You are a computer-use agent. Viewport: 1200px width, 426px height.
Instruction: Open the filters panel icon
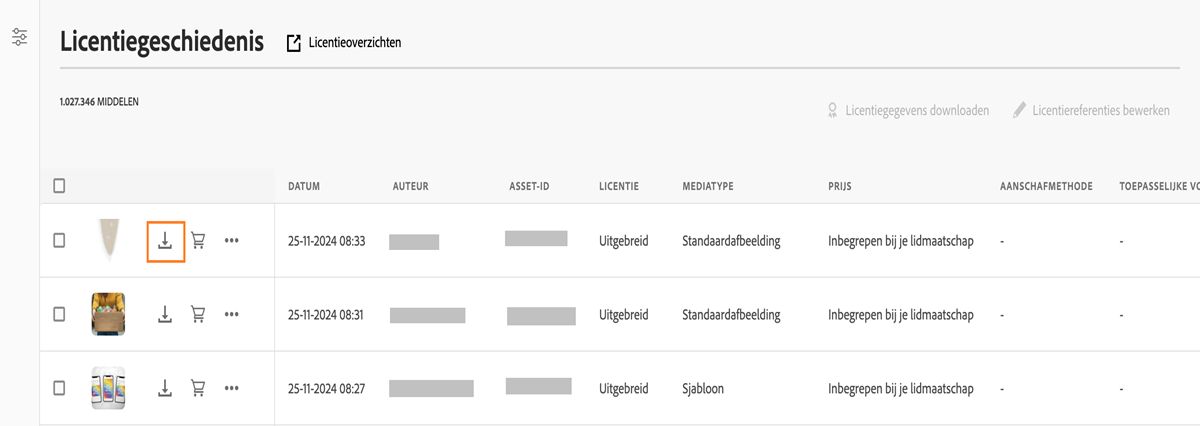click(19, 38)
